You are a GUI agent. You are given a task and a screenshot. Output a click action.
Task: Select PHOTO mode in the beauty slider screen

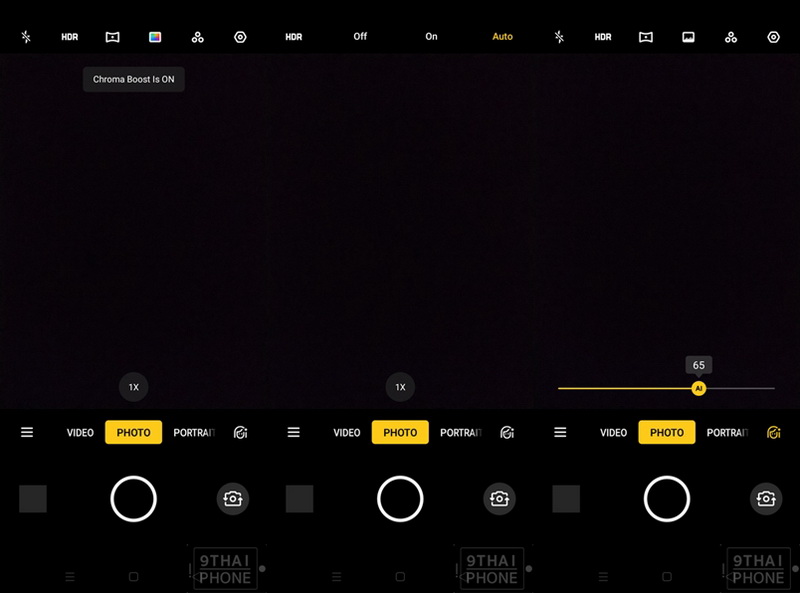tap(667, 432)
